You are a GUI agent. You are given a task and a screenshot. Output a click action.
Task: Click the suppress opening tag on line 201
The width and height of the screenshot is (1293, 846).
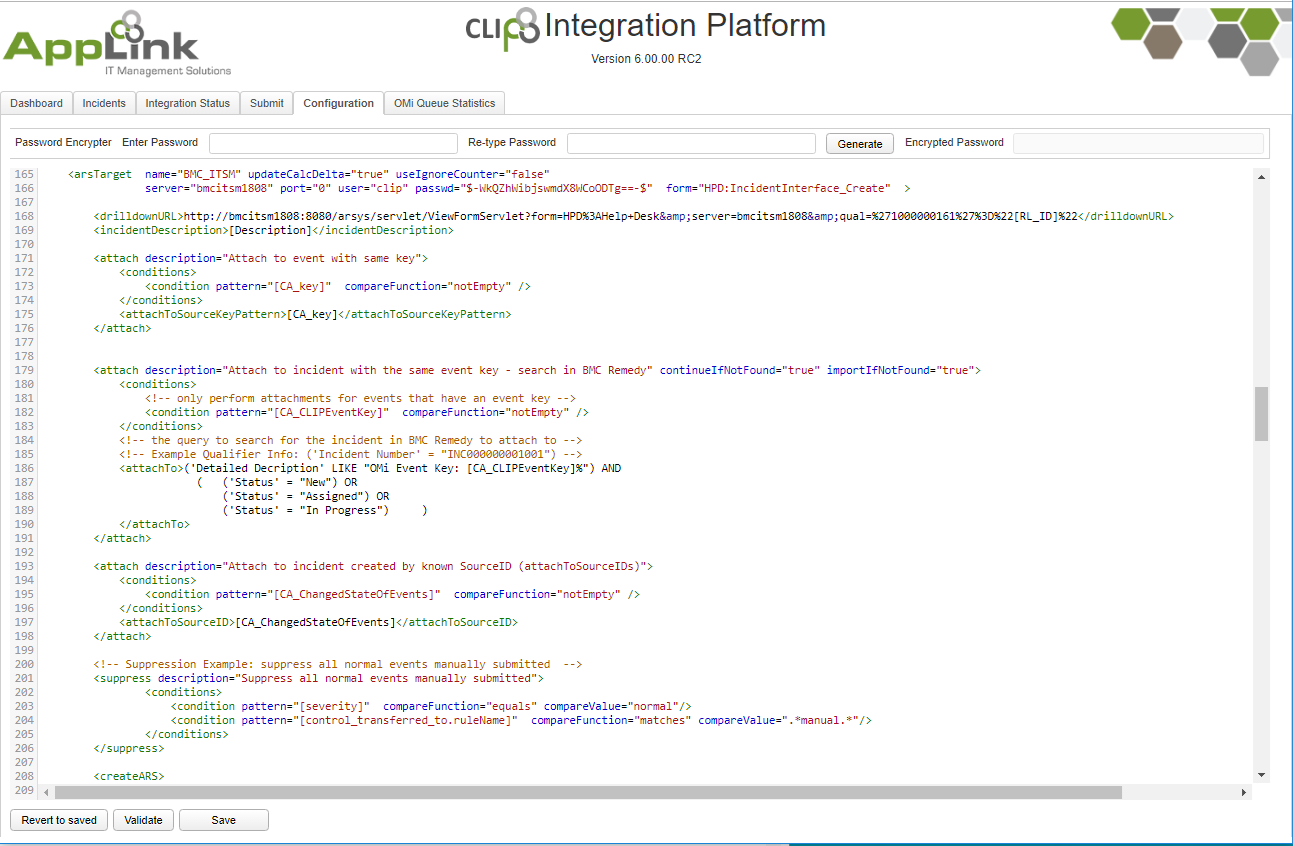click(x=123, y=678)
